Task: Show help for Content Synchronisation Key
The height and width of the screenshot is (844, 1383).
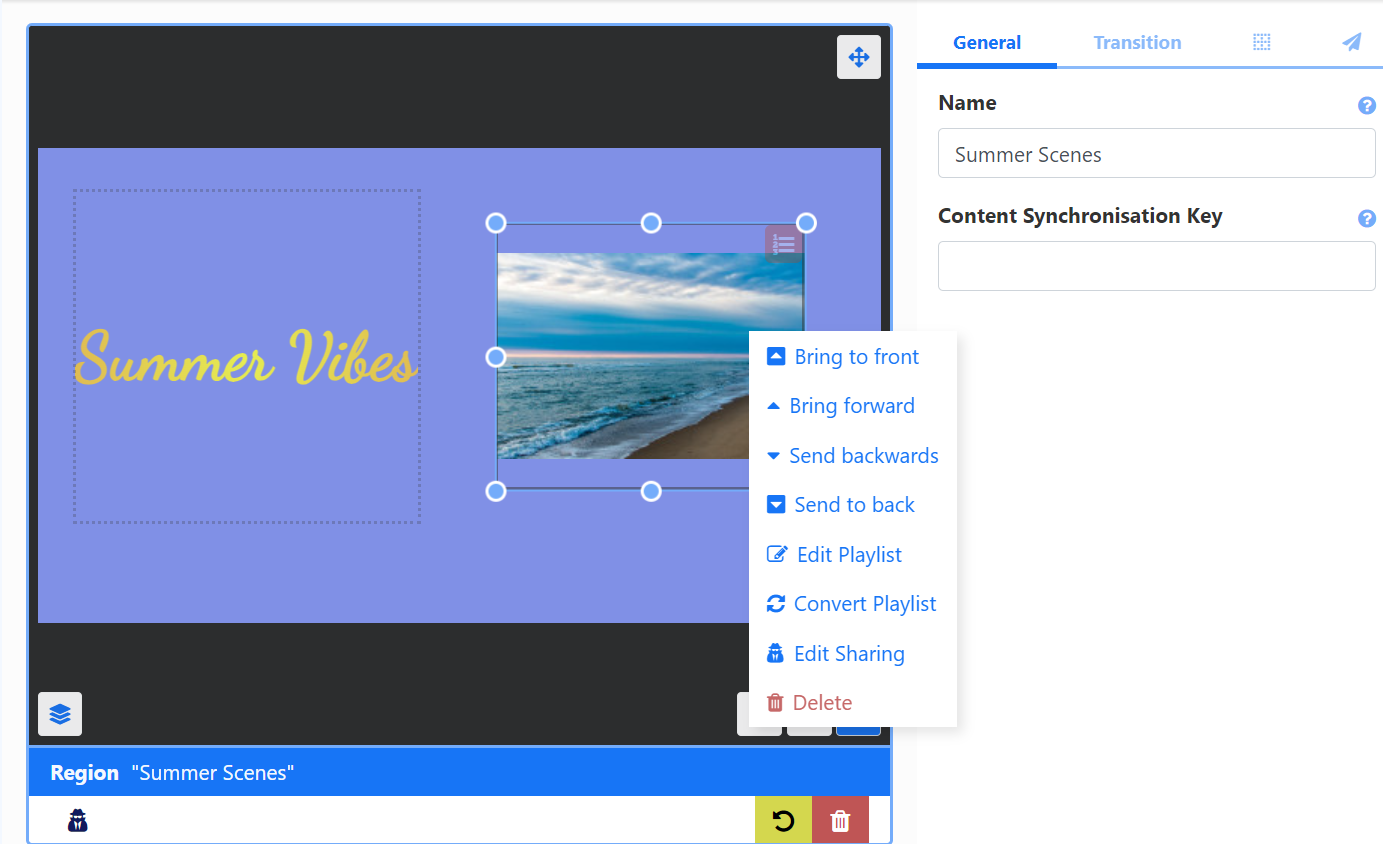Action: 1366,219
